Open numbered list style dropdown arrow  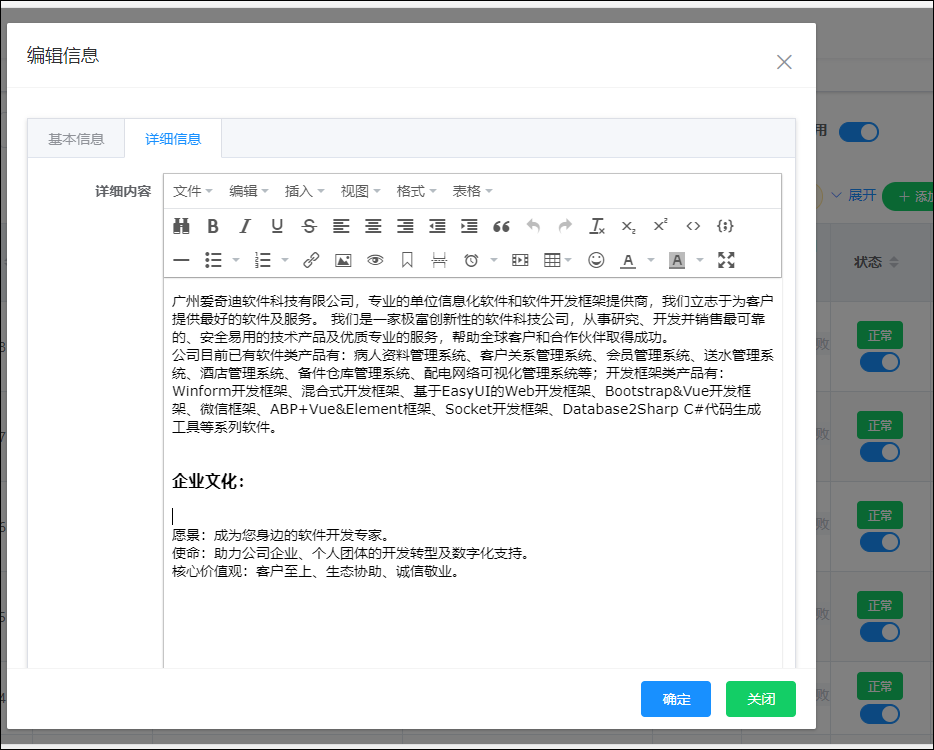point(285,260)
